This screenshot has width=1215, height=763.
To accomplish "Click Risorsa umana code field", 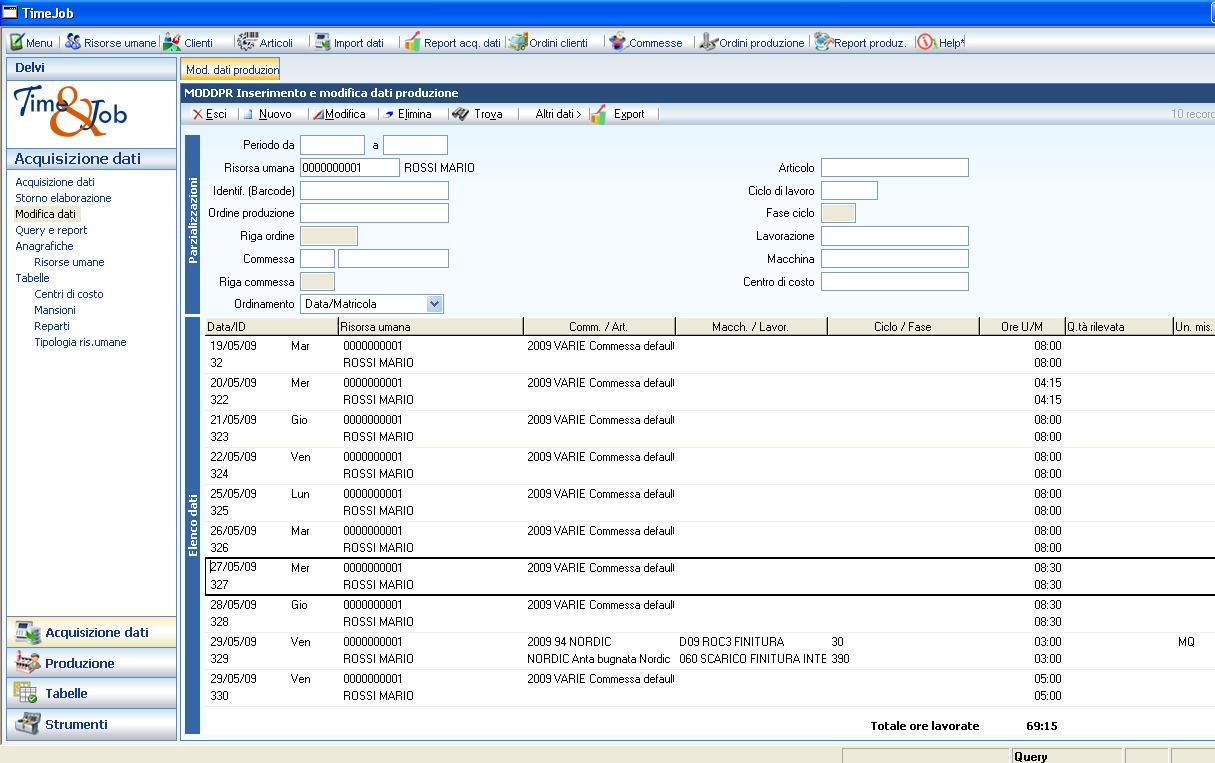I will tap(350, 168).
